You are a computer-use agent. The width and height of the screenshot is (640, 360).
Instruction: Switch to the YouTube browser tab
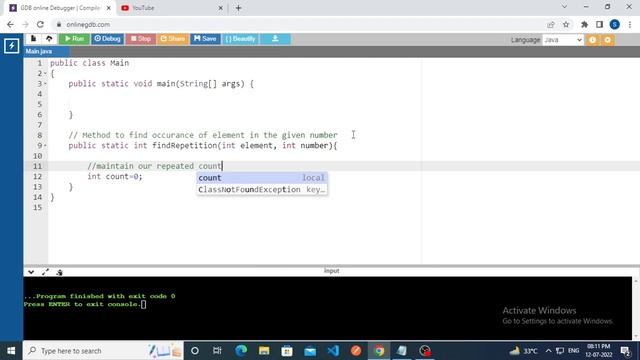[x=171, y=8]
